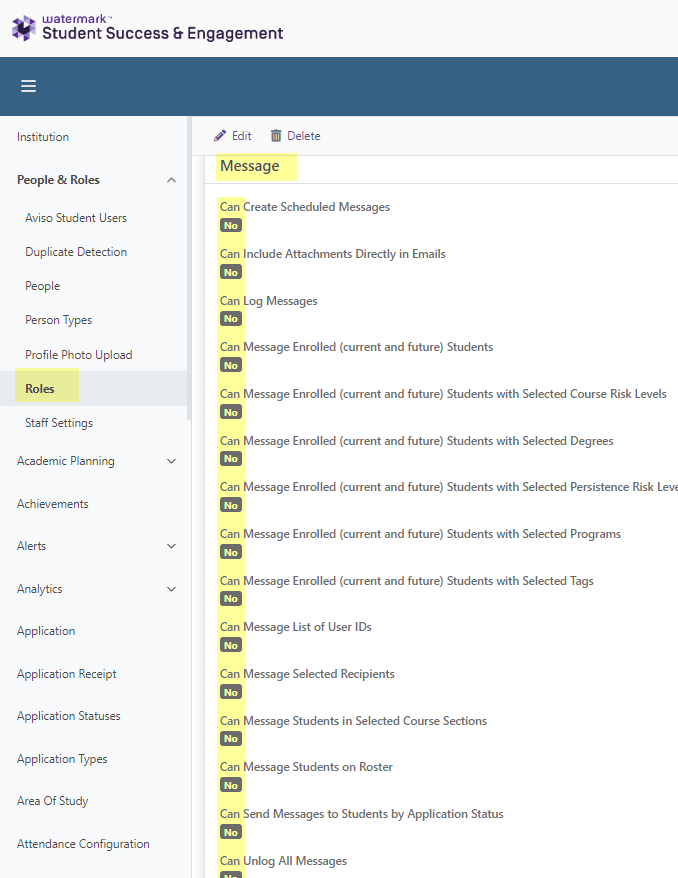Viewport: 678px width, 878px height.
Task: Expand the Analytics section chevron
Action: pyautogui.click(x=171, y=589)
